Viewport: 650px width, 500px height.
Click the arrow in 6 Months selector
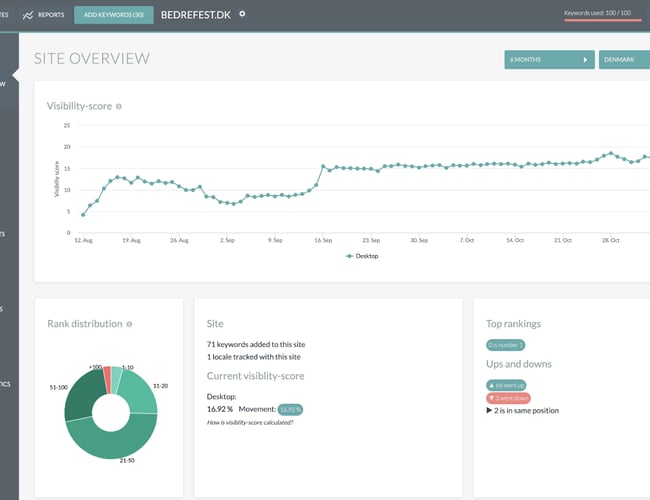(x=586, y=60)
